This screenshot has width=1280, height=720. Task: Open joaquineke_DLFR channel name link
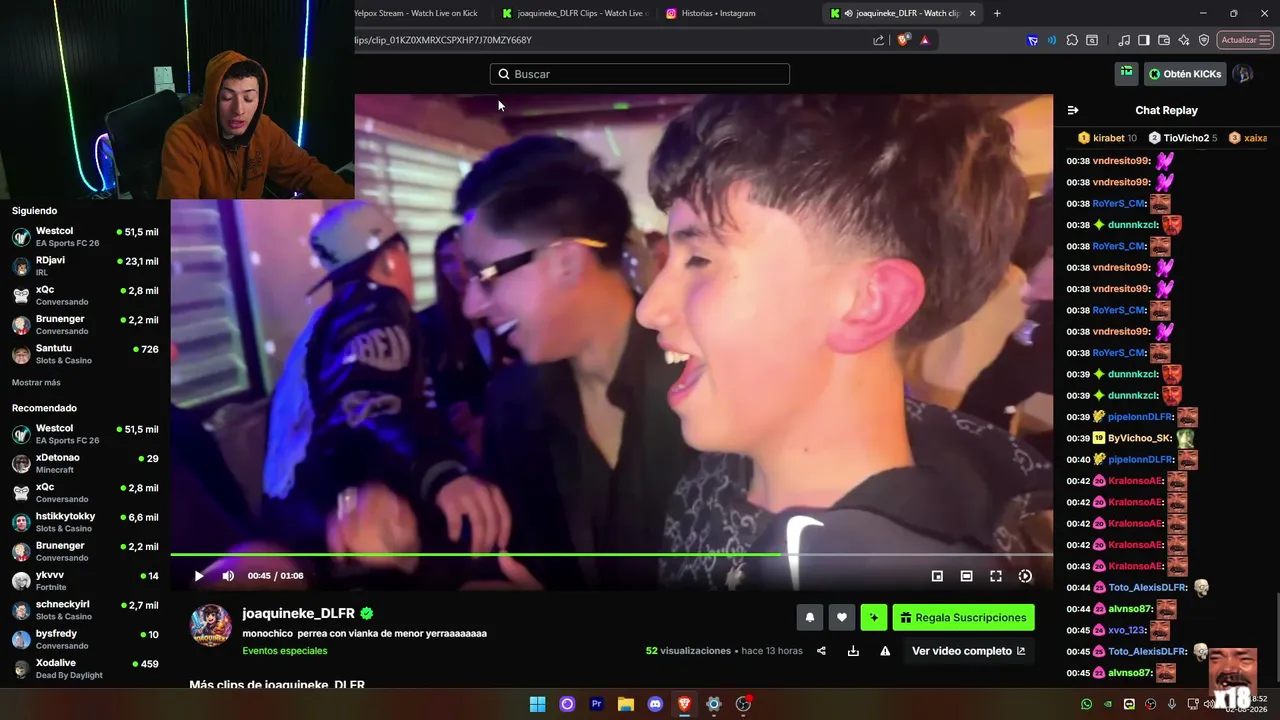click(x=299, y=613)
